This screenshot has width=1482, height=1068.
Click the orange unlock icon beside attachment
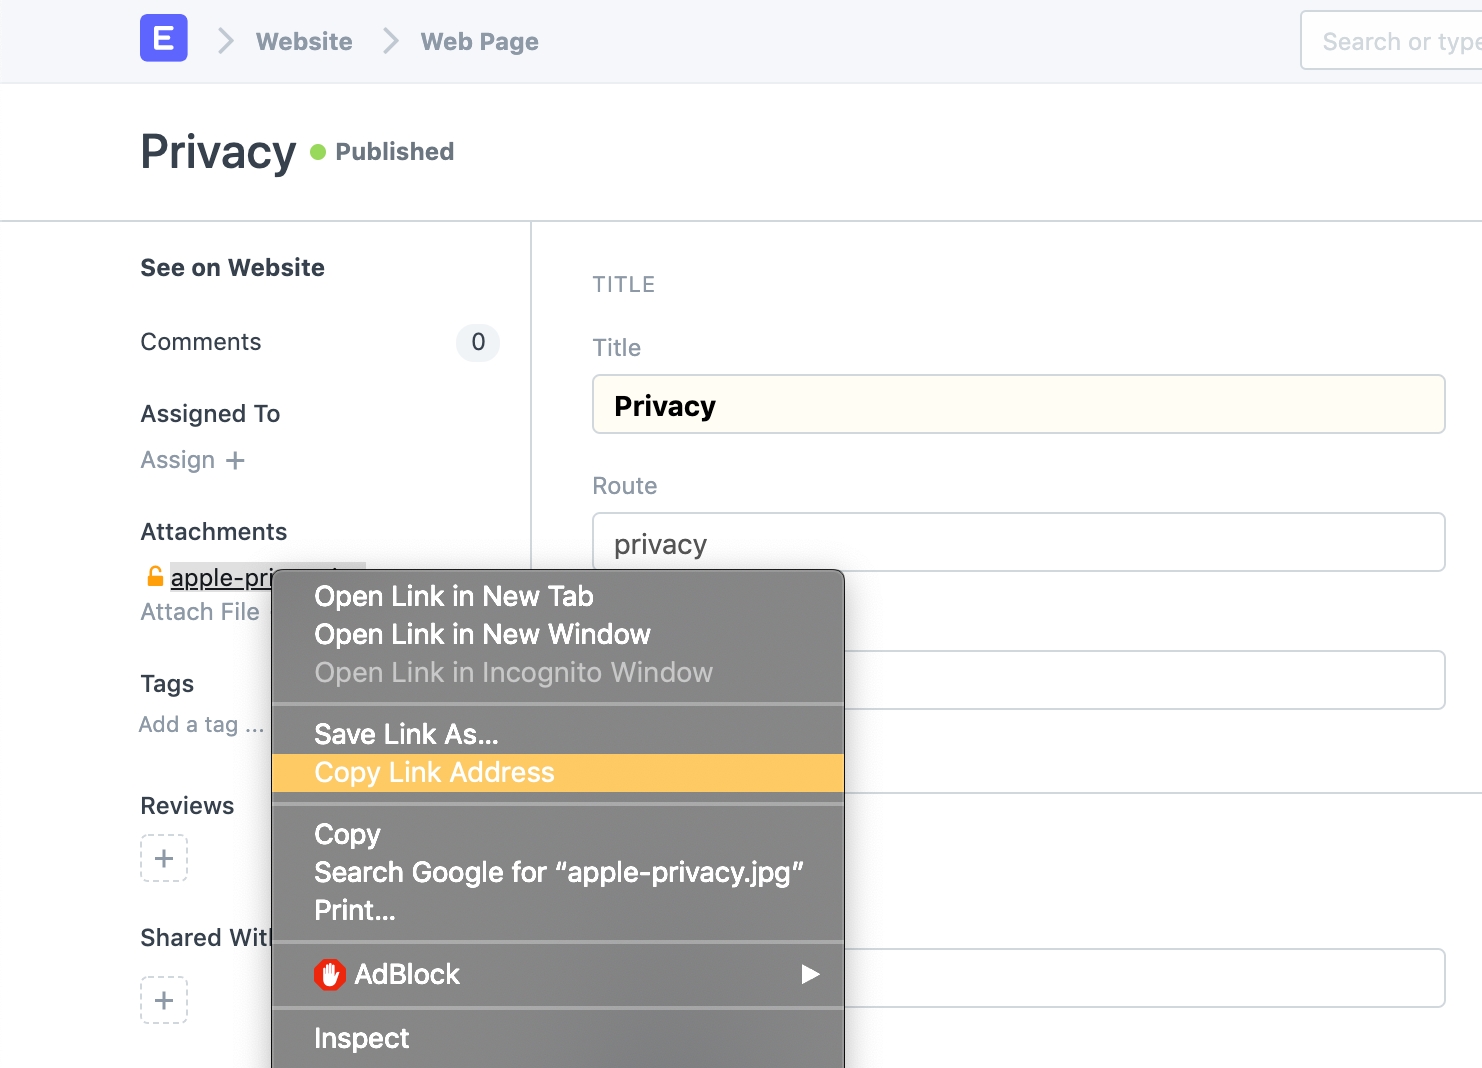(x=155, y=576)
